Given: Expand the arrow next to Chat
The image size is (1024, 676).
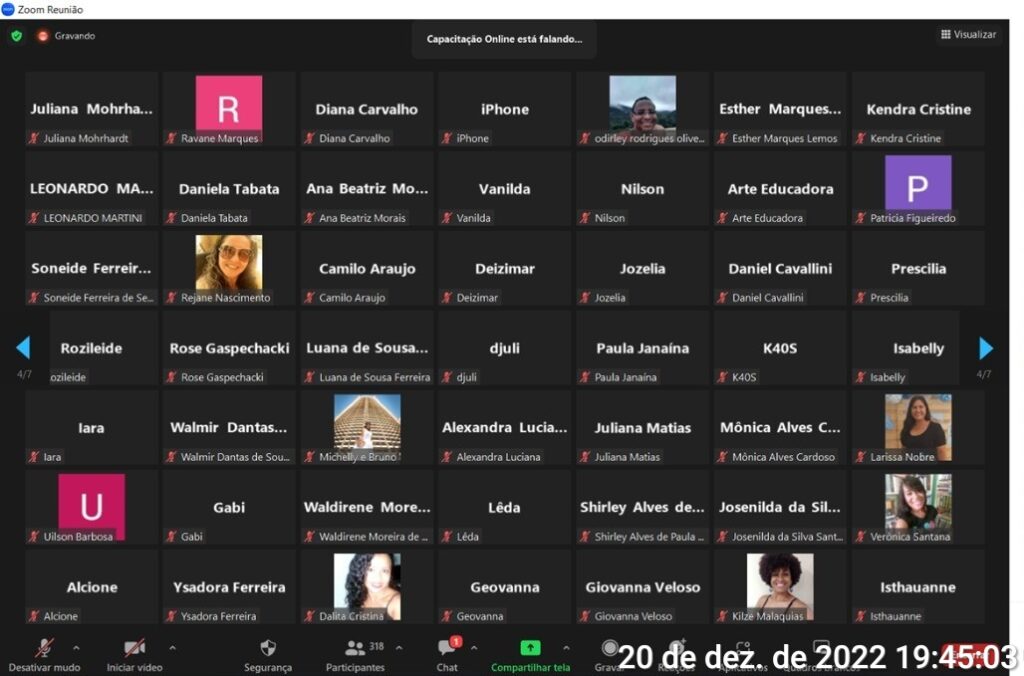Looking at the screenshot, I should coord(474,648).
